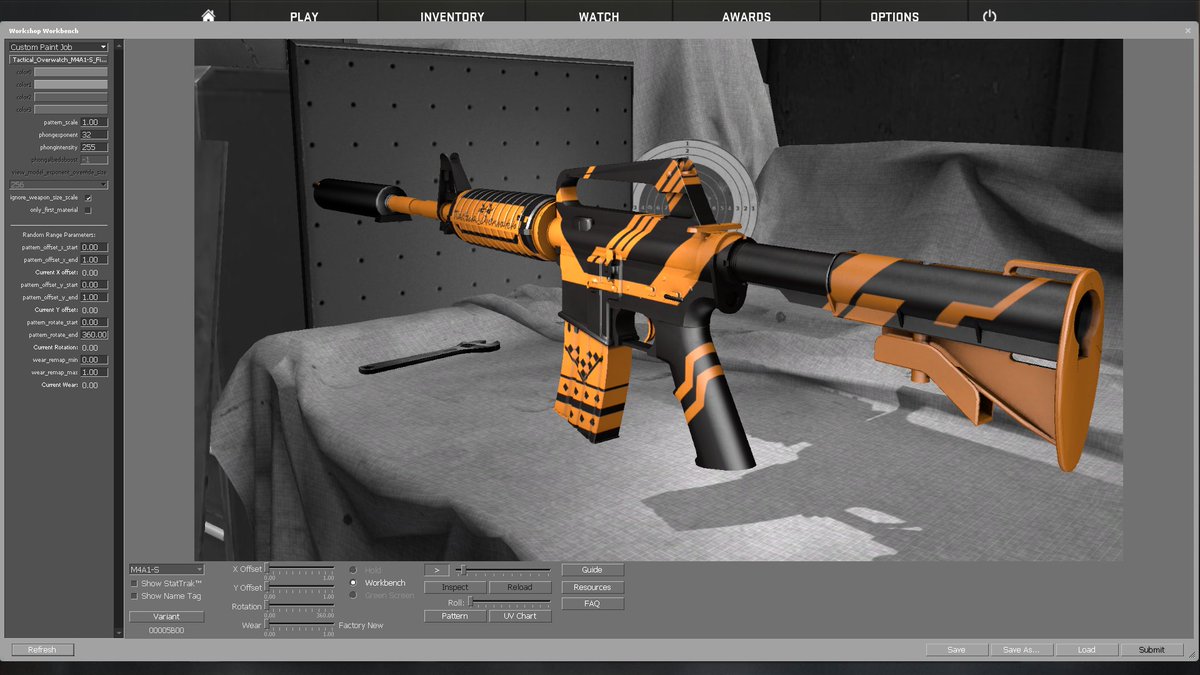The height and width of the screenshot is (675, 1200).
Task: Edit pattern_offset_x_end field
Action: [x=94, y=260]
